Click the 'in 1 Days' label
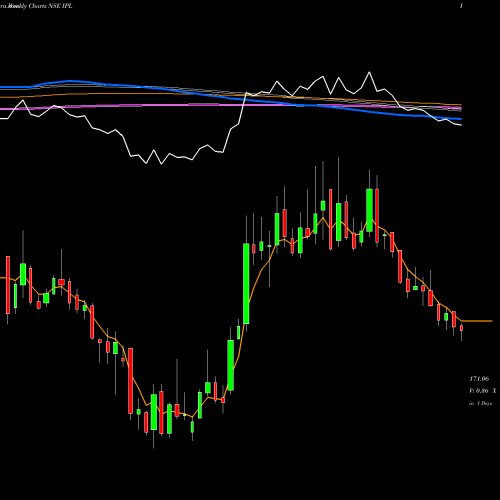Screen dimensions: 500x500 tap(480, 403)
